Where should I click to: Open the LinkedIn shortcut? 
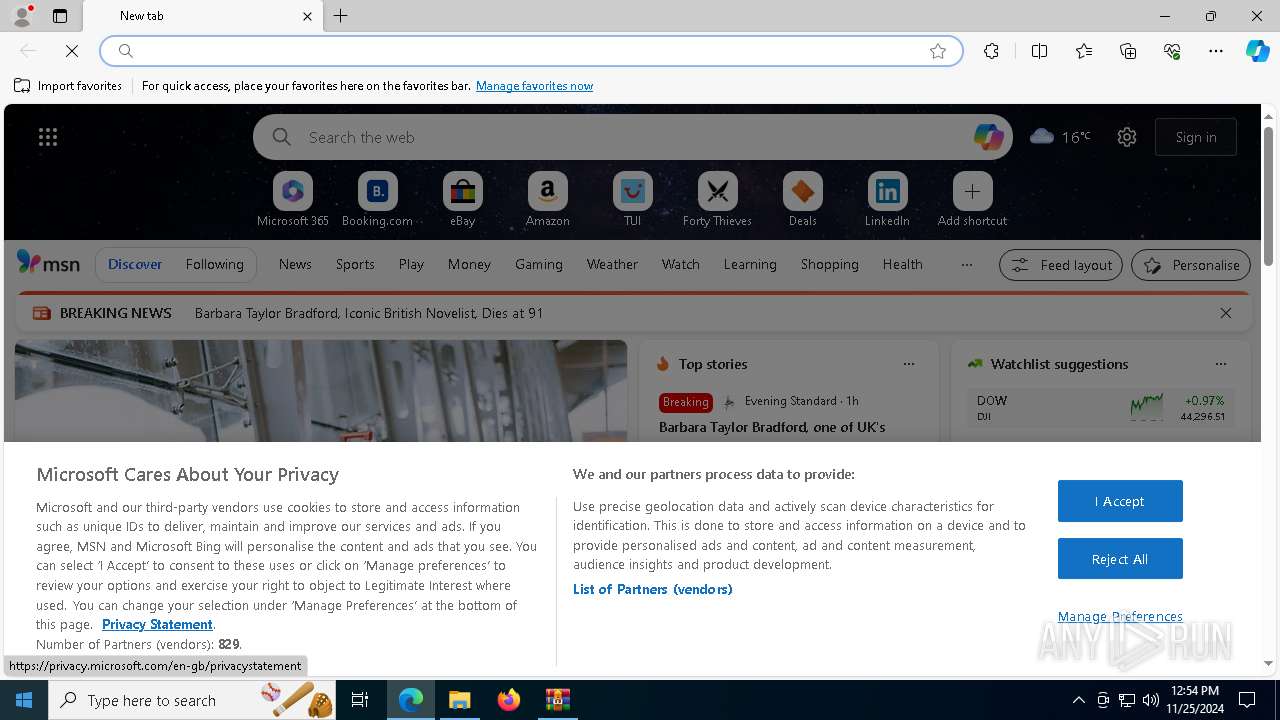point(887,200)
